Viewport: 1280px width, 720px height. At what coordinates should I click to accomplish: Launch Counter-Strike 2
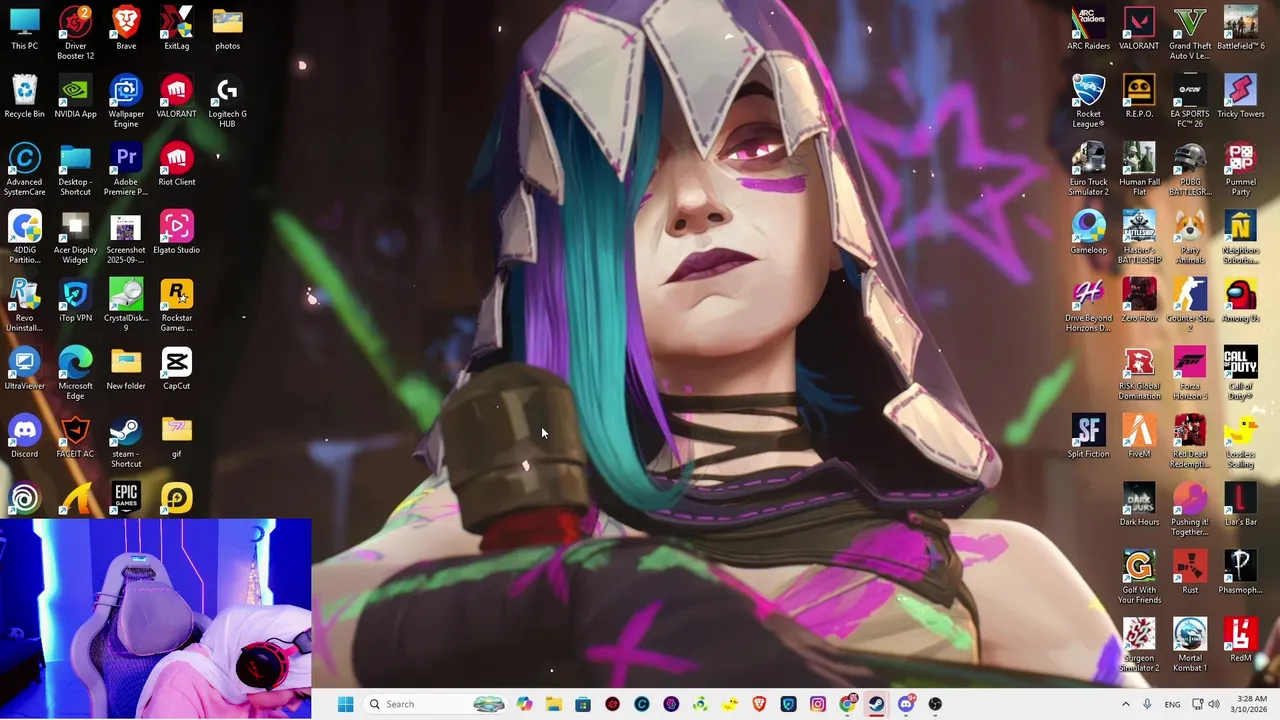click(x=1190, y=305)
